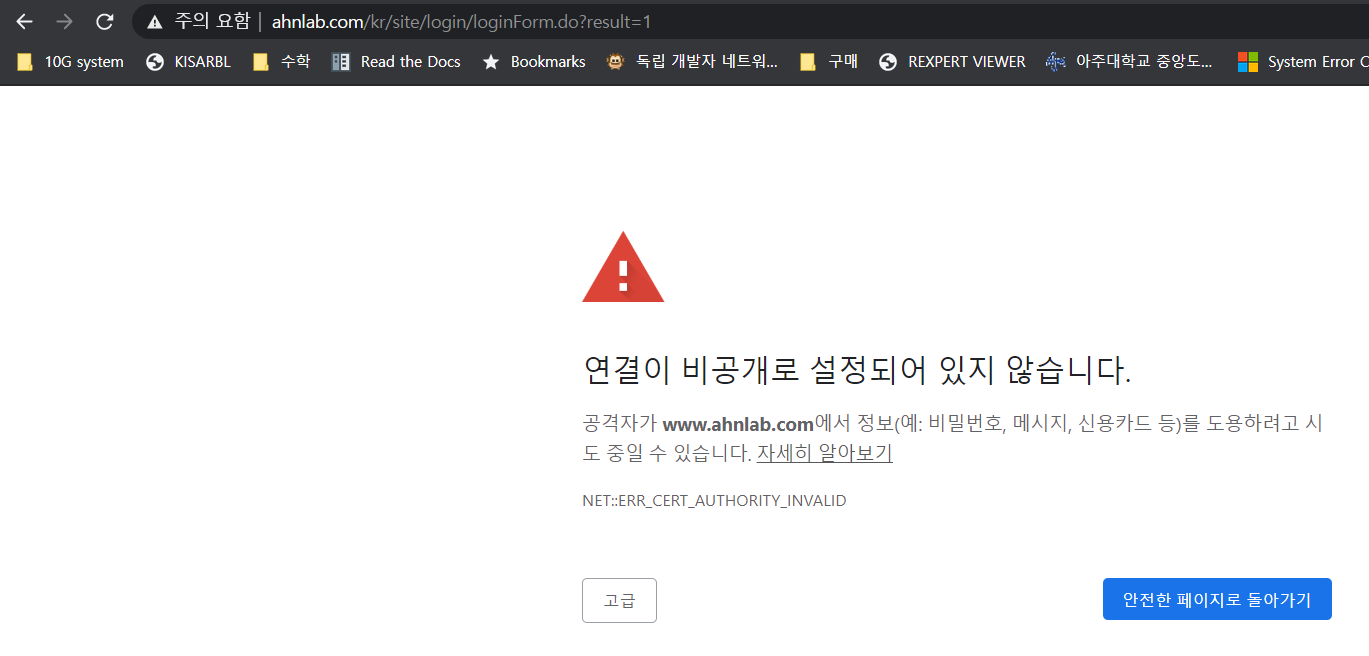1369x656 pixels.
Task: Click the red warning triangle icon
Action: (x=623, y=268)
